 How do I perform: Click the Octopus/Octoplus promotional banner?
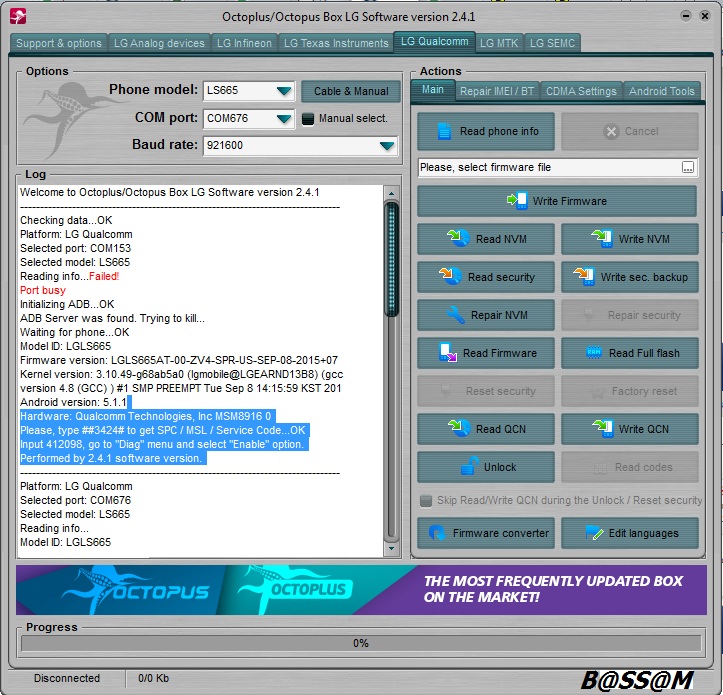[x=361, y=590]
